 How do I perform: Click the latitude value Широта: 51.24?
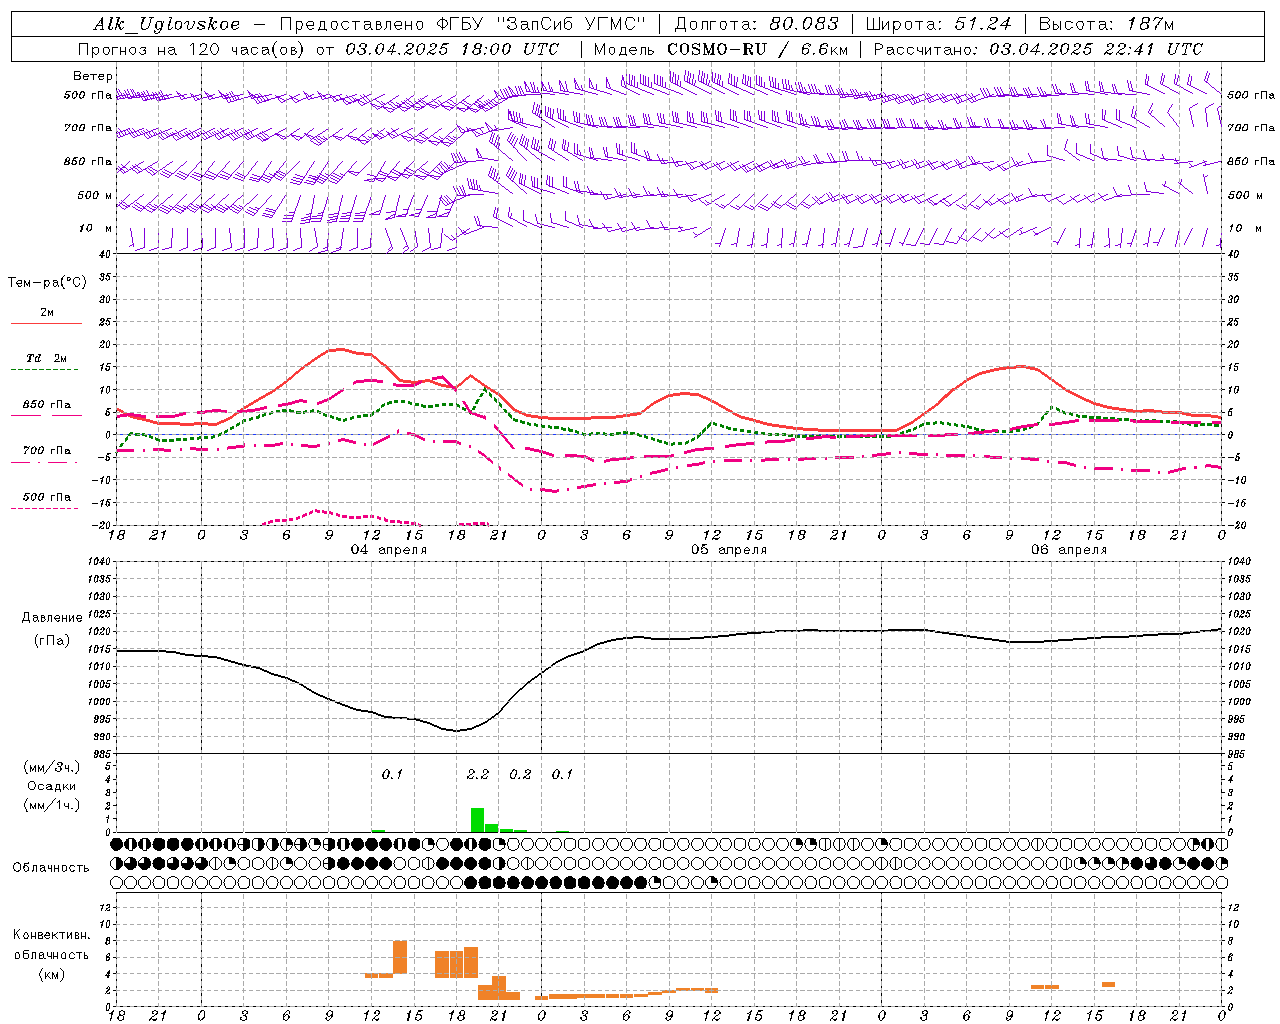[938, 24]
